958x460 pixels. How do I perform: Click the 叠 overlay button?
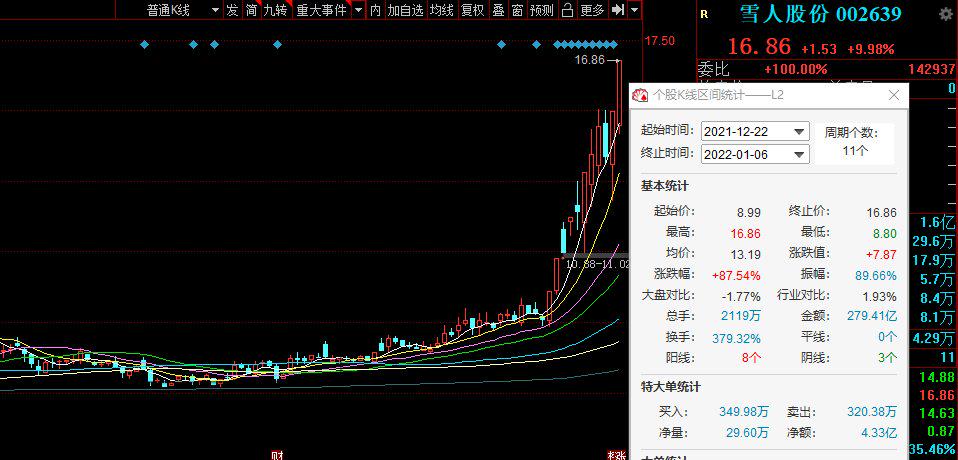pos(499,10)
